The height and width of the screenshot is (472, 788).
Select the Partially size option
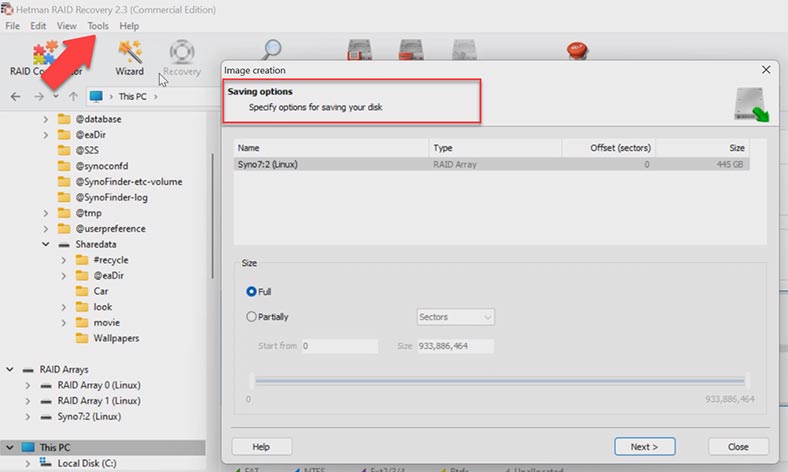(x=267, y=317)
